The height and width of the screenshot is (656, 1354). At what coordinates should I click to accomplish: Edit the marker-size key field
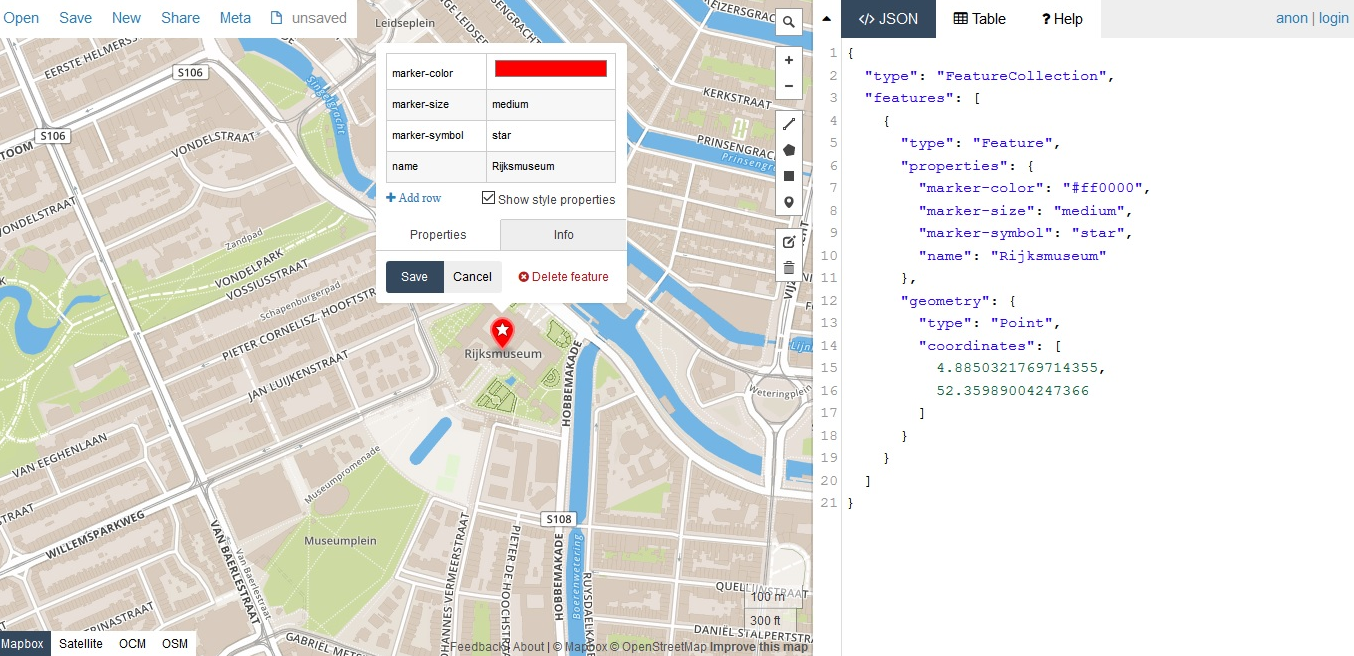436,104
